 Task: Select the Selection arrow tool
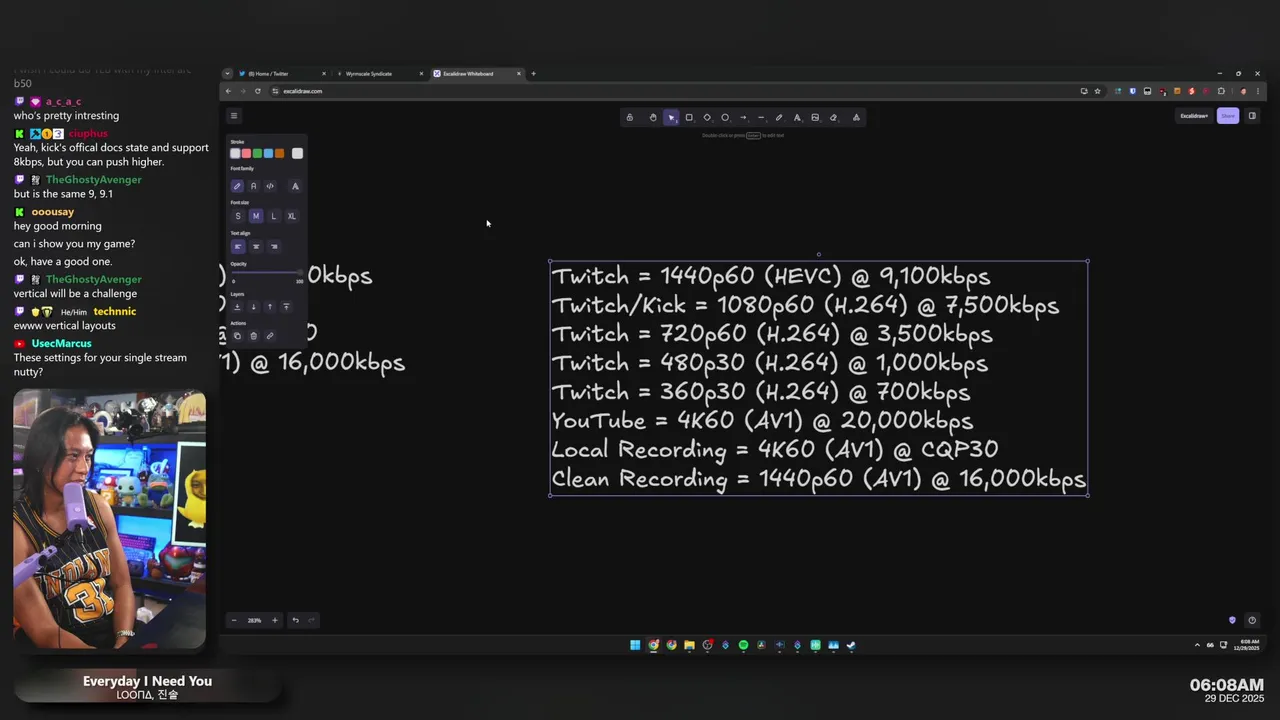[671, 117]
